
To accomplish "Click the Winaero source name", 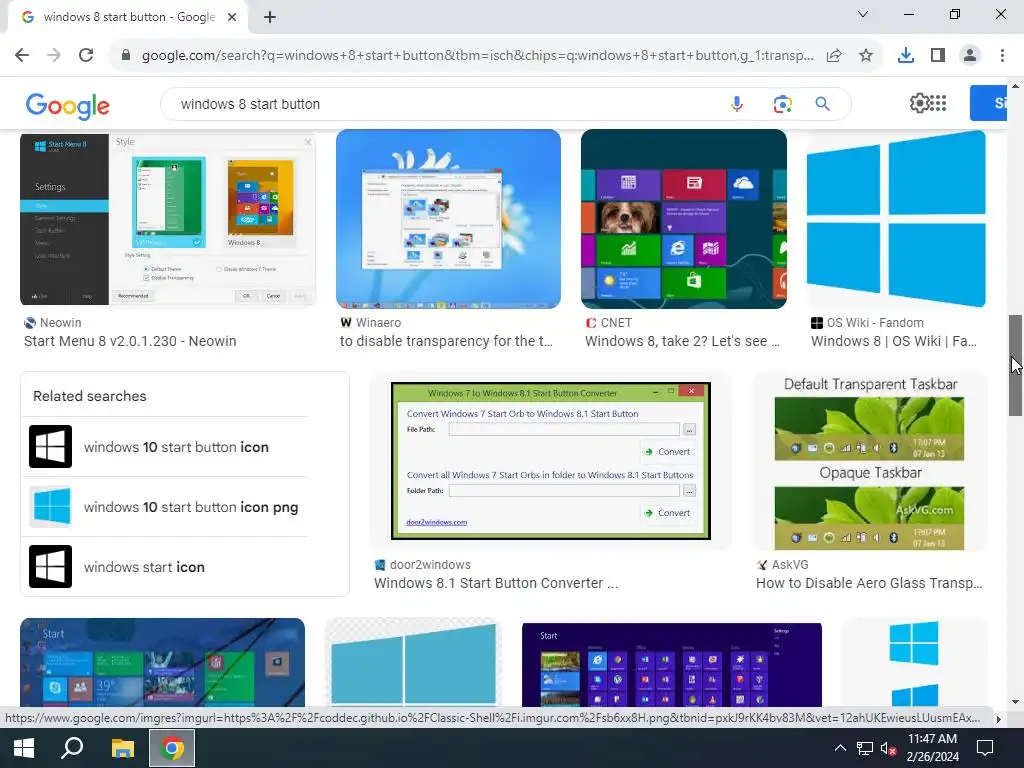I will (379, 323).
